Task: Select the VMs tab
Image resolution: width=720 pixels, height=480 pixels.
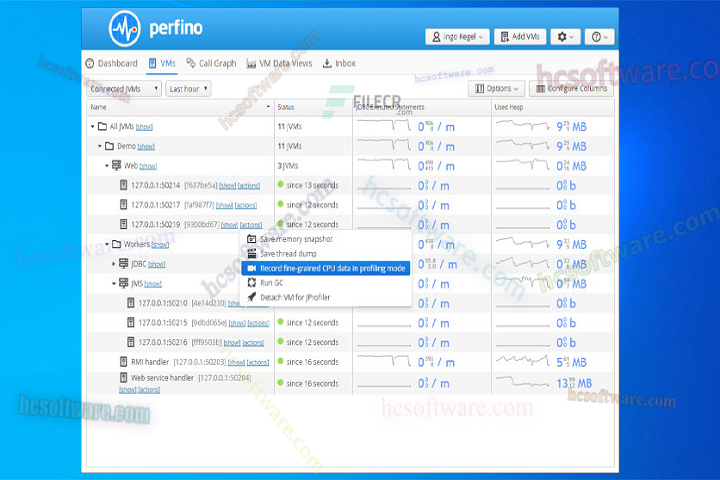Action: point(162,63)
